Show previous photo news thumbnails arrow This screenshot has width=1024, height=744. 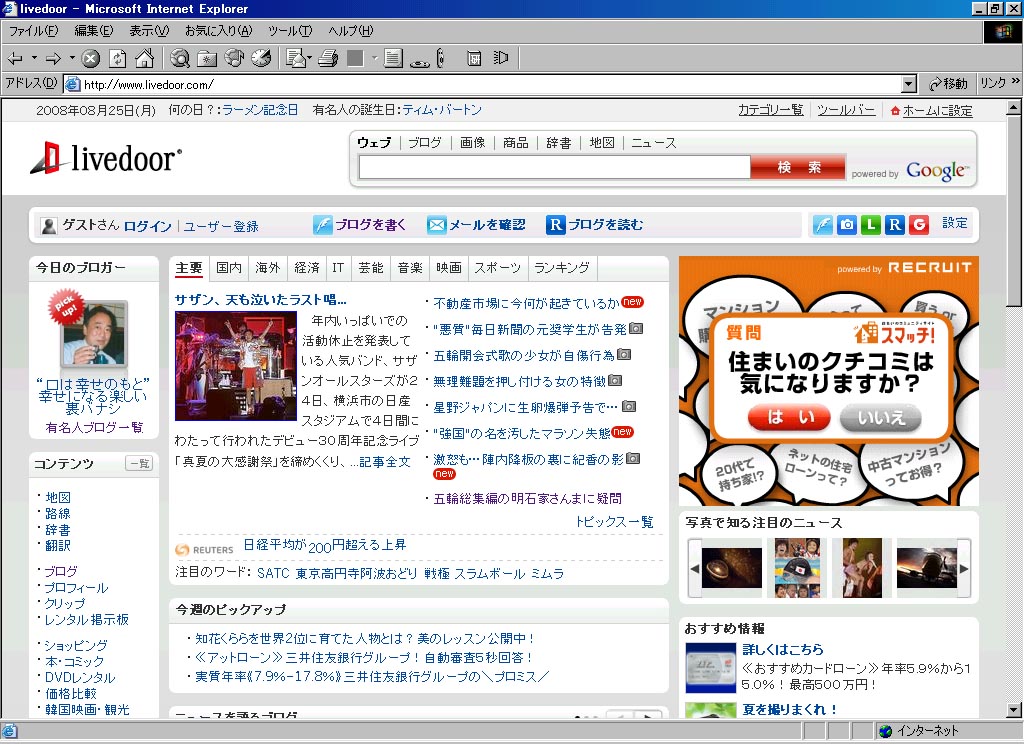(695, 568)
